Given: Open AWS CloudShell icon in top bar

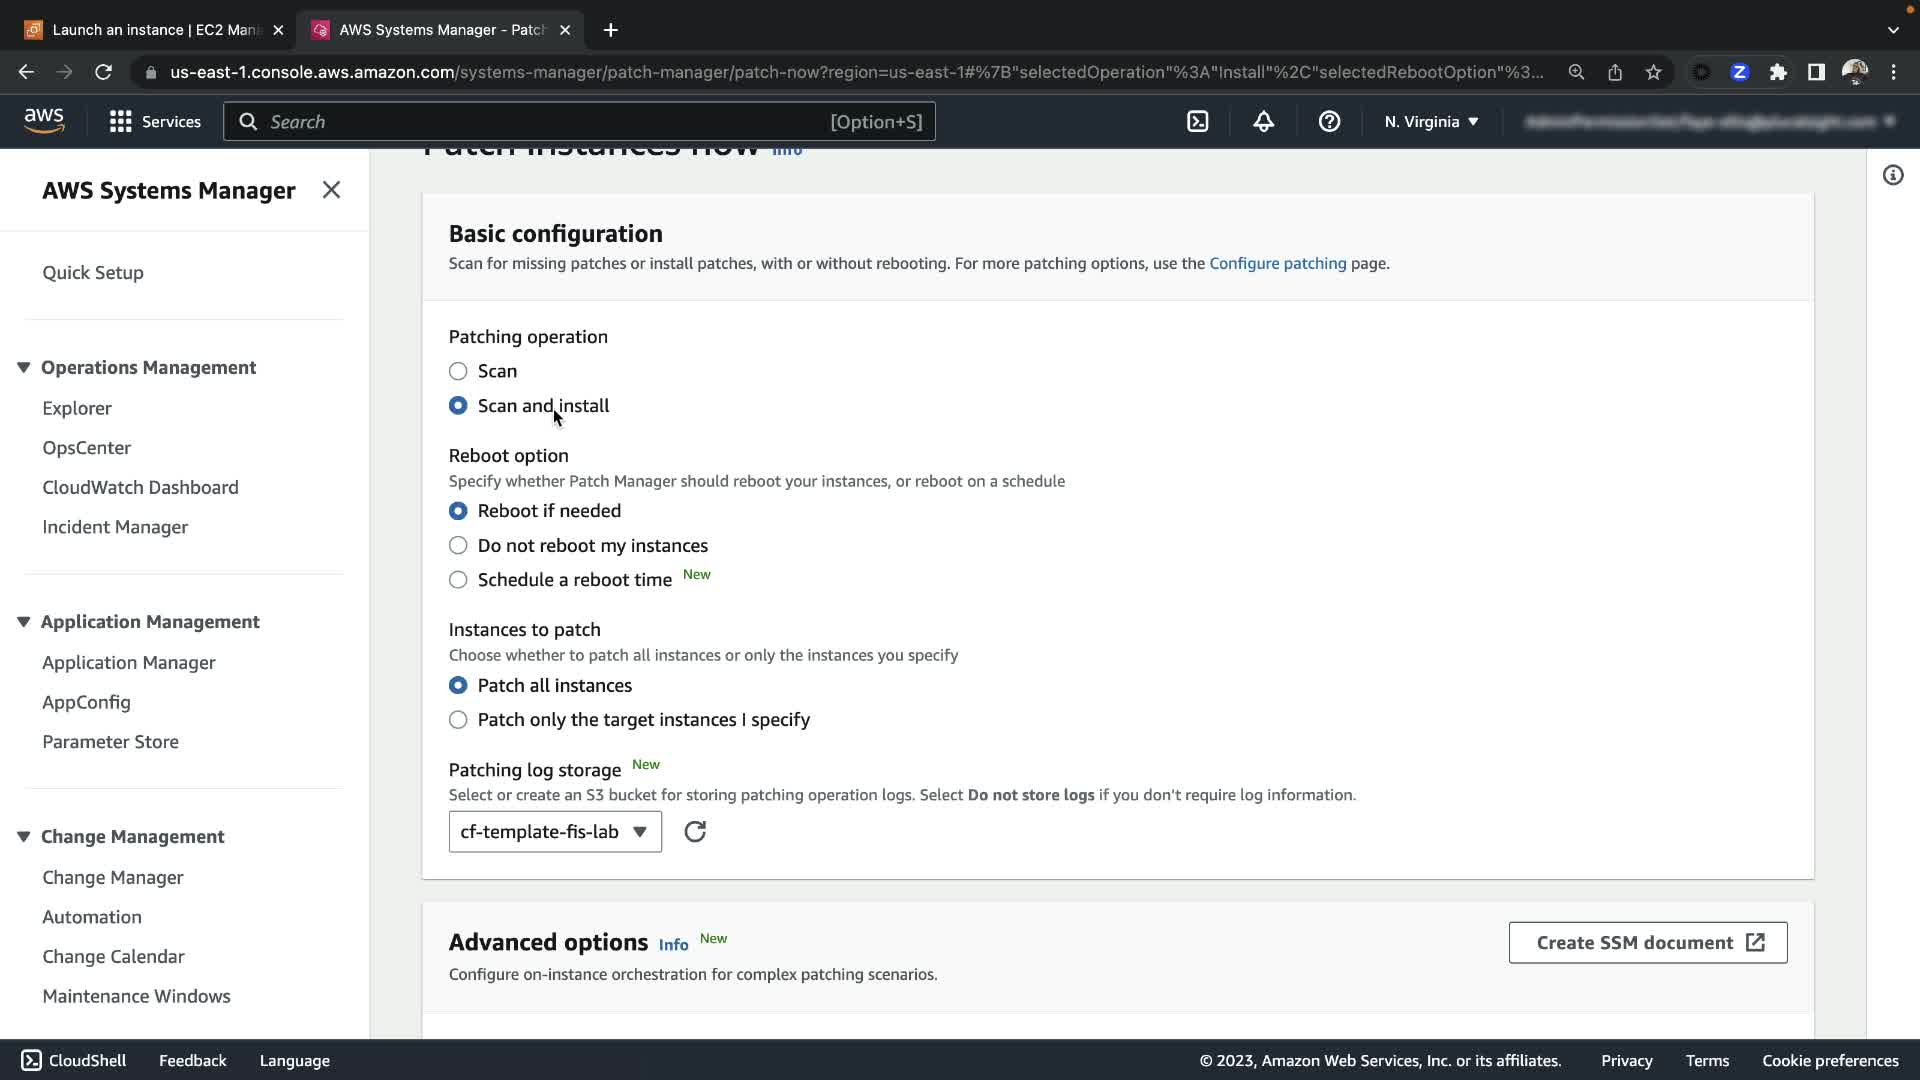Looking at the screenshot, I should coord(1197,122).
